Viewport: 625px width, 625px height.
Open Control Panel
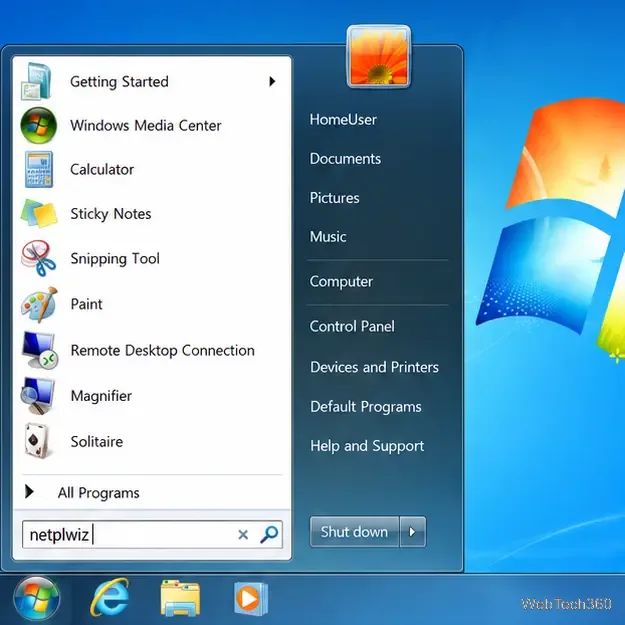tap(352, 326)
